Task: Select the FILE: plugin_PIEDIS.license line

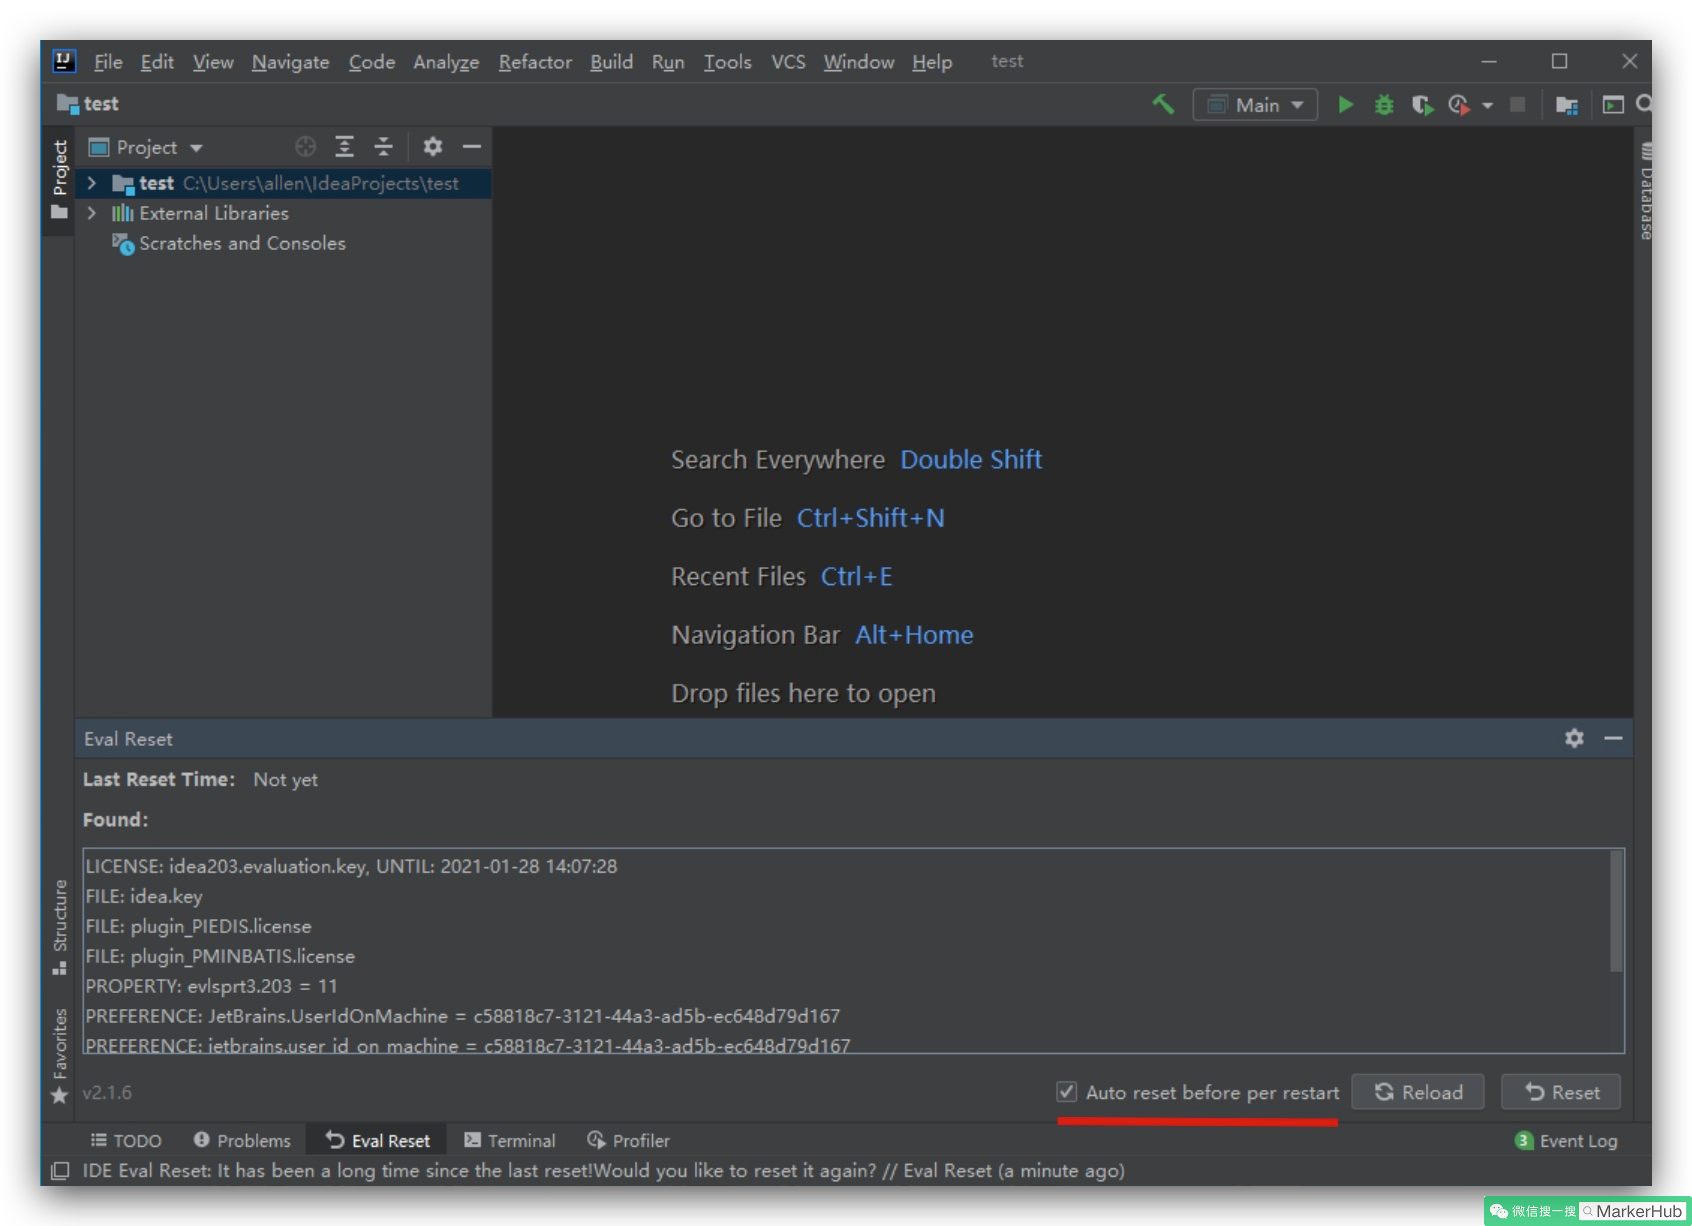Action: tap(198, 926)
